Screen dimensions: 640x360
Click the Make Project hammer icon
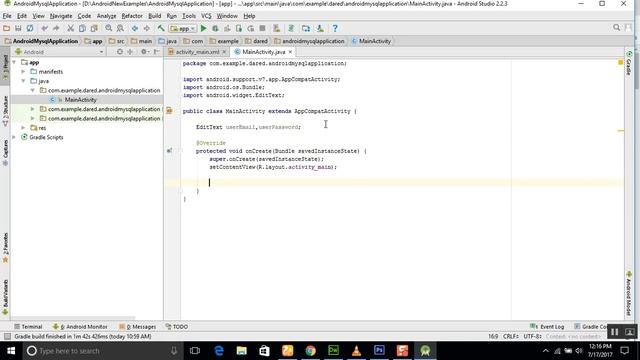coord(161,29)
